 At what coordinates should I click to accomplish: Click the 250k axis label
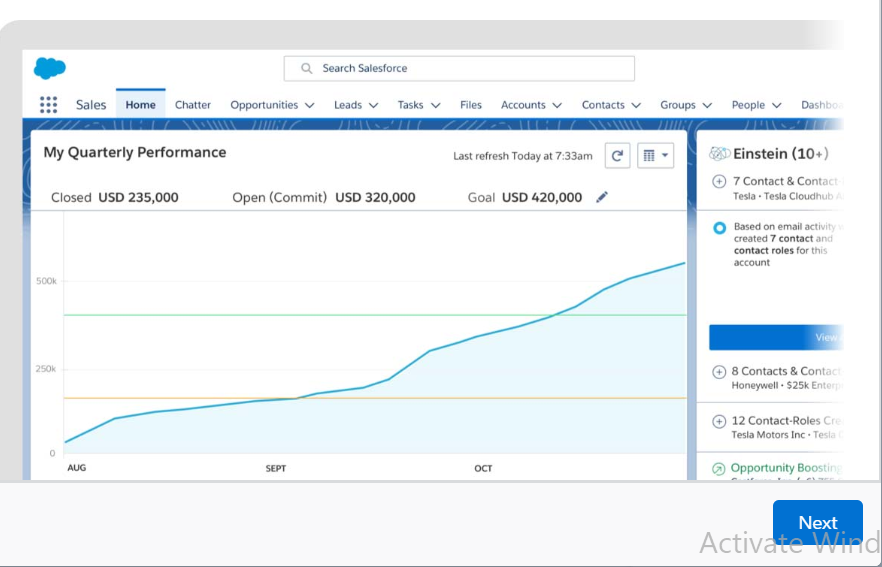click(46, 370)
